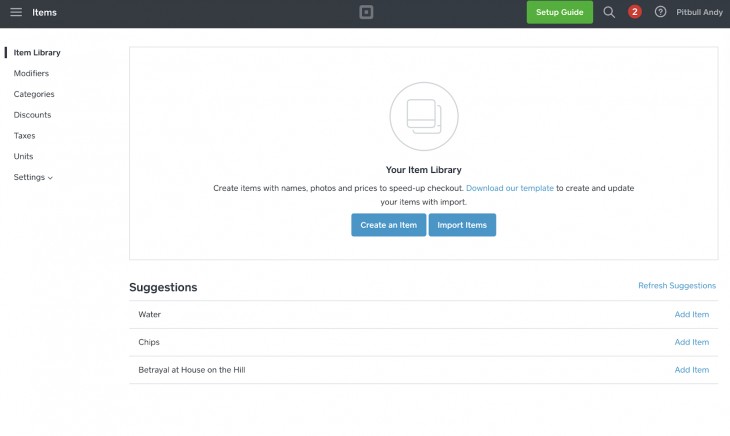
Task: Open the search magnifier icon
Action: [609, 12]
